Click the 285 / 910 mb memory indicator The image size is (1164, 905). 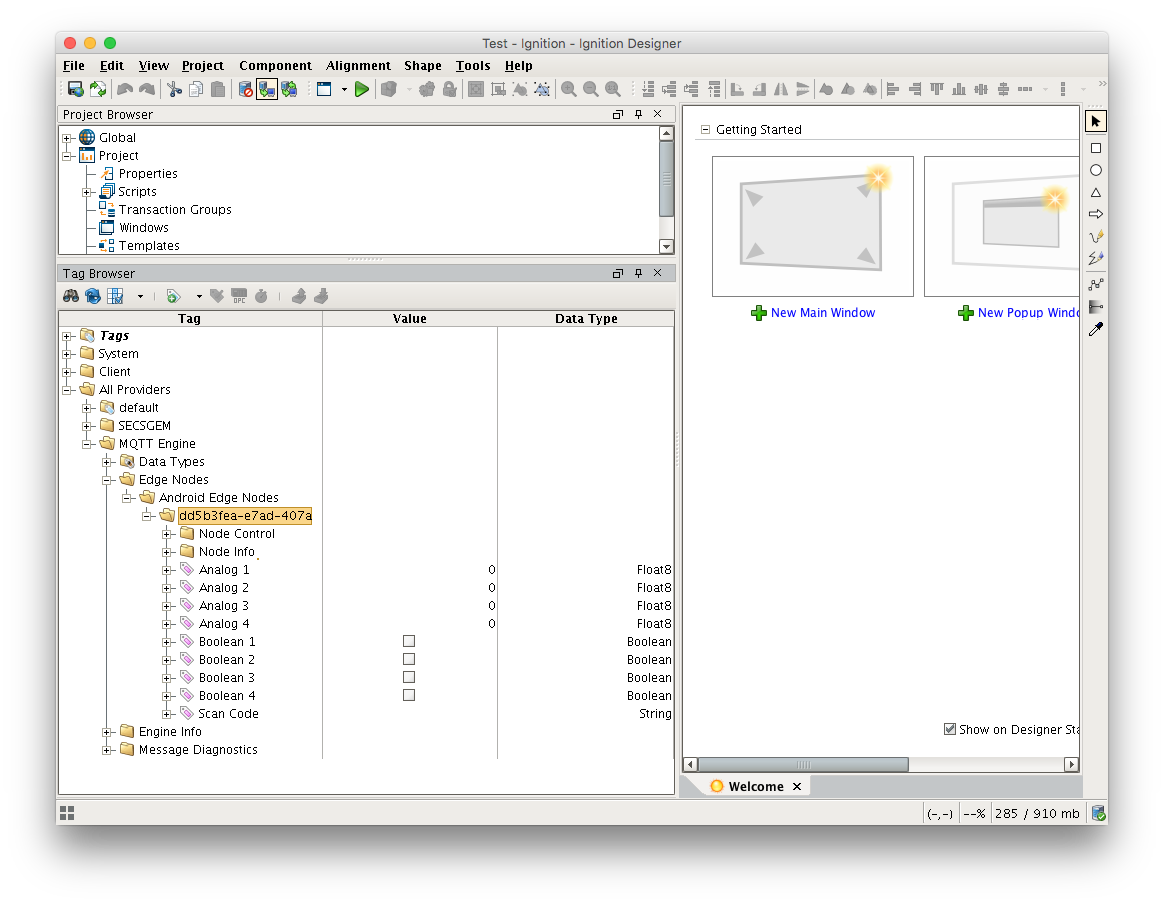click(x=1037, y=814)
